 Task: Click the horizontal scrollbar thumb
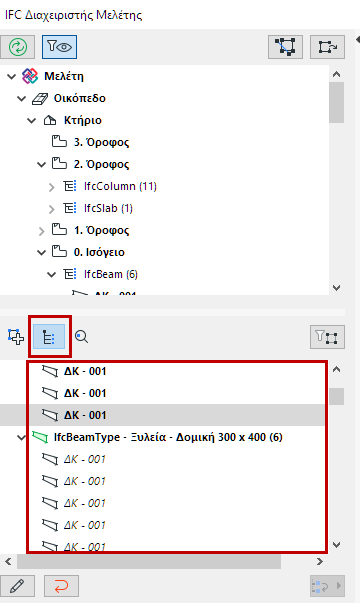(149, 562)
